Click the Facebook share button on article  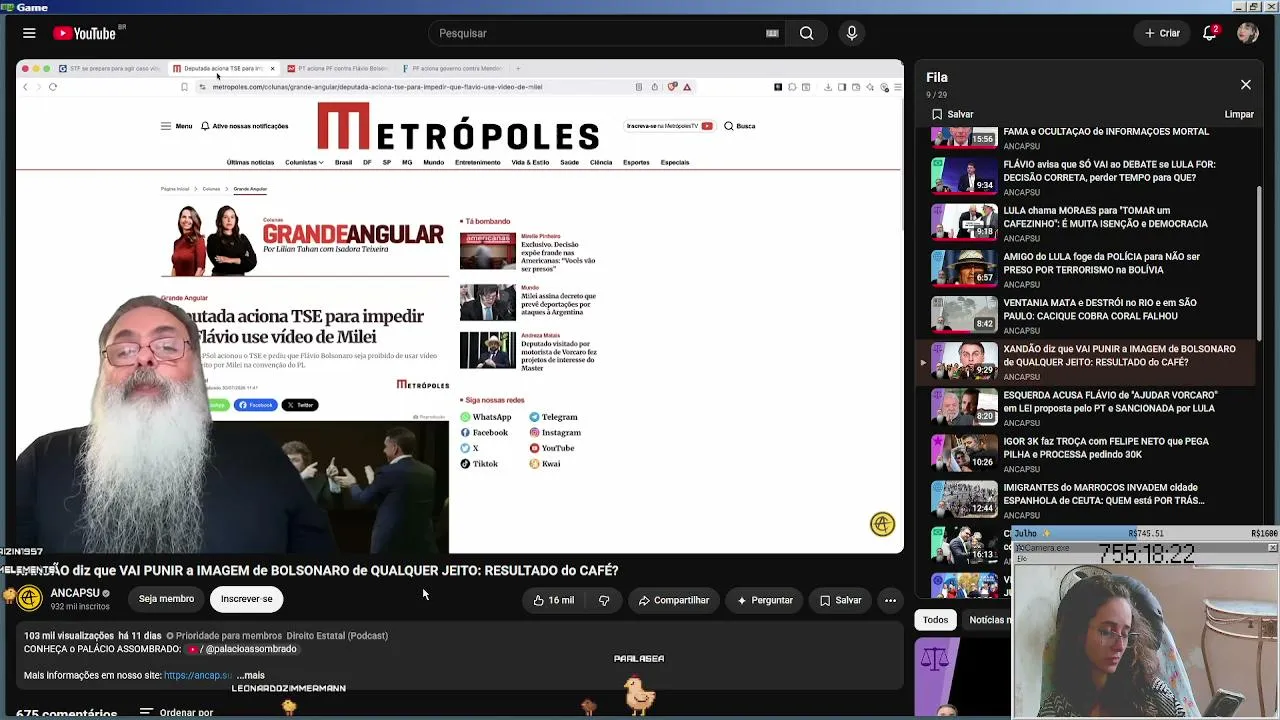coord(256,405)
